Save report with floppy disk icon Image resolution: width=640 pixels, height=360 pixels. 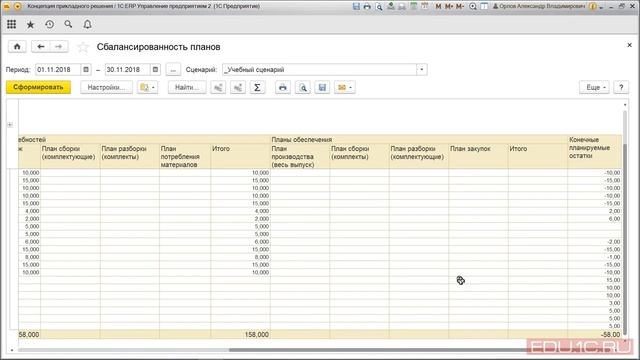coord(322,87)
